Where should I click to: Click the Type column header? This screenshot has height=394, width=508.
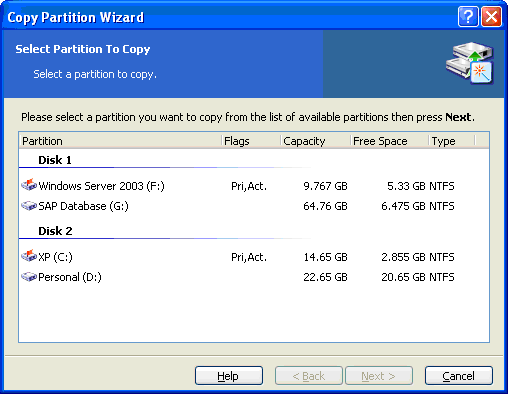click(452, 141)
